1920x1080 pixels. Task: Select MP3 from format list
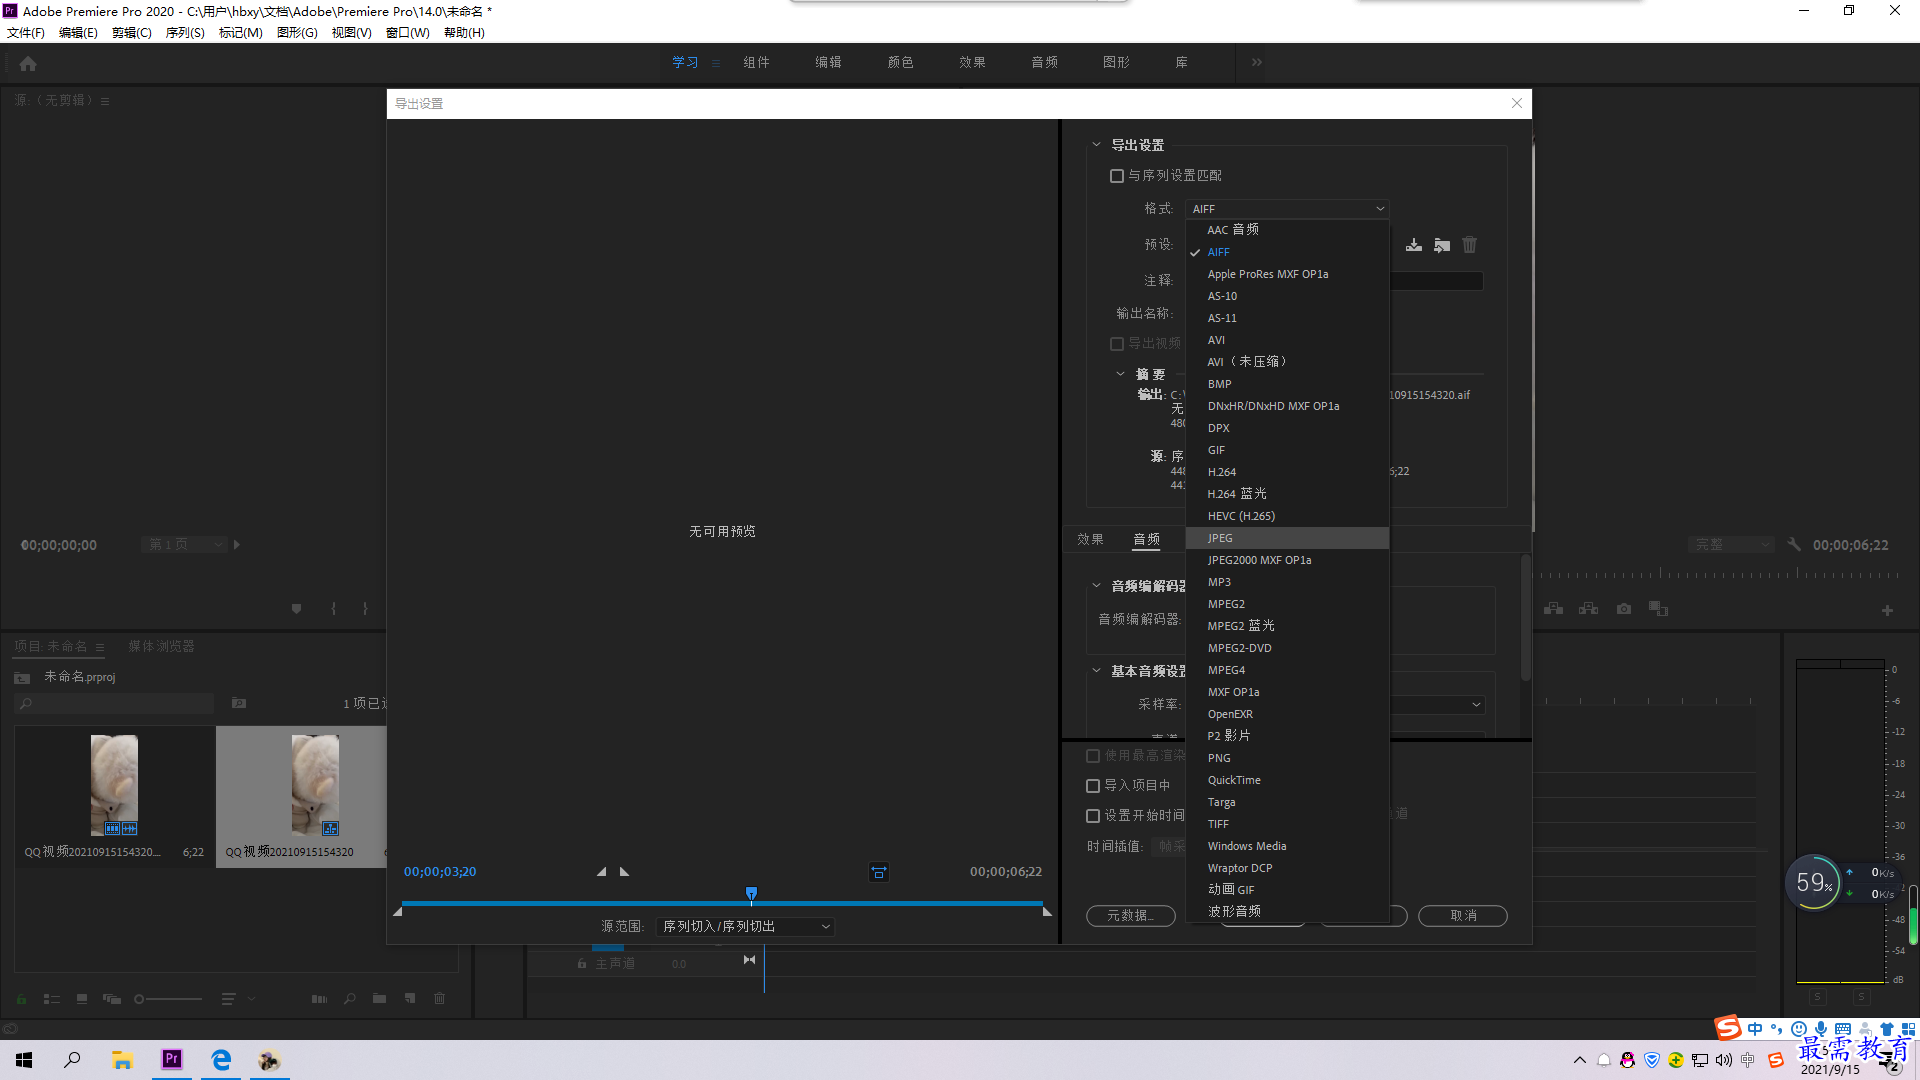pyautogui.click(x=1287, y=582)
